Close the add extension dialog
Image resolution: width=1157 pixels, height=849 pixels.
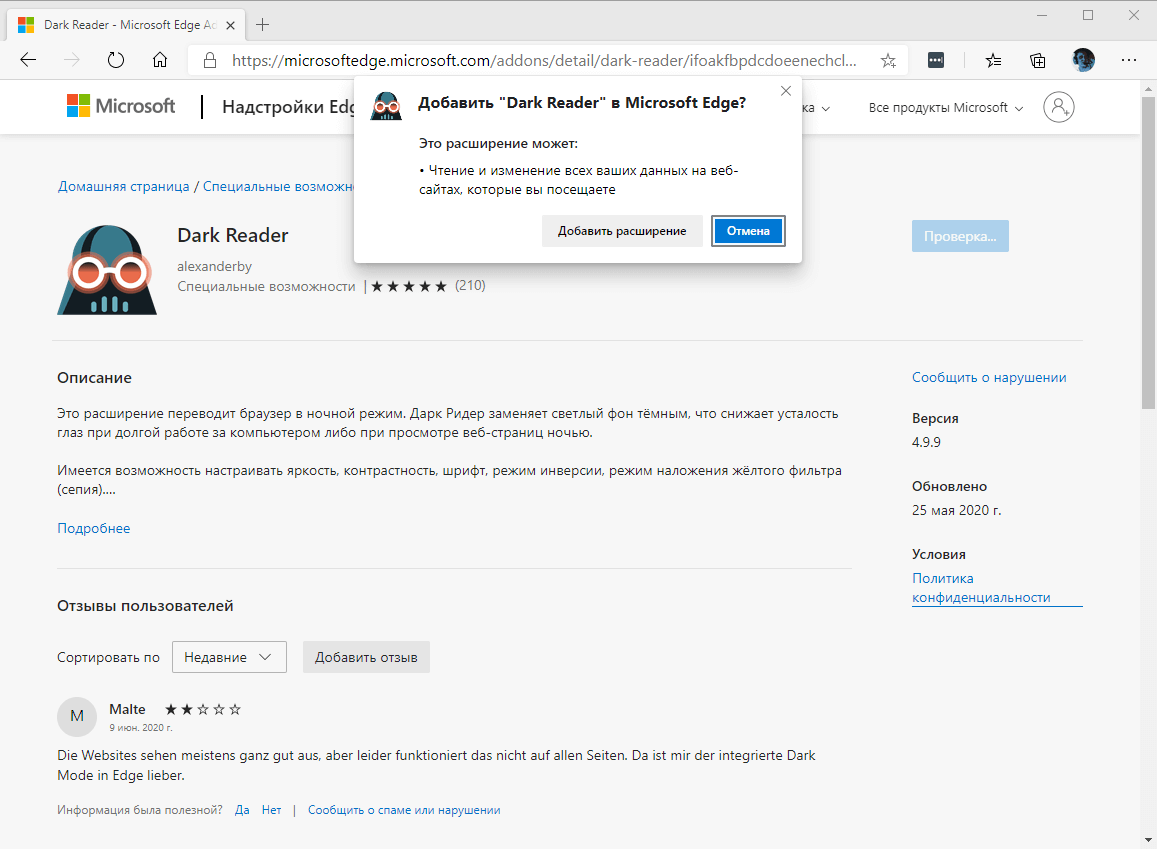coord(786,91)
